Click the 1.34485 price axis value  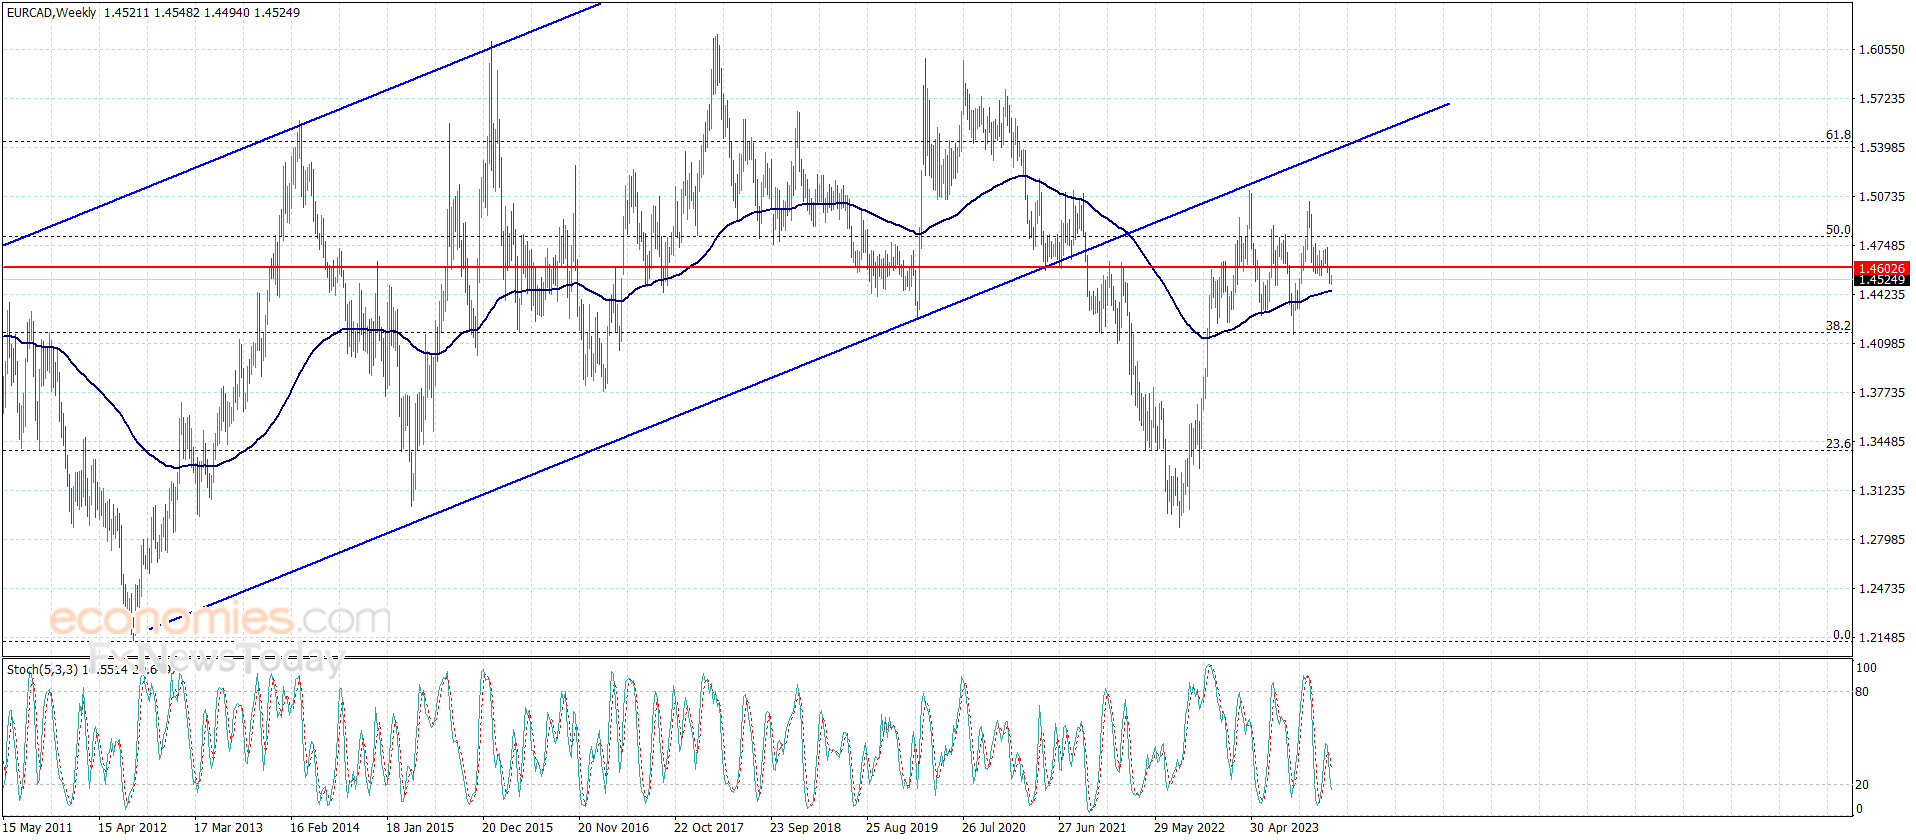(x=1881, y=442)
